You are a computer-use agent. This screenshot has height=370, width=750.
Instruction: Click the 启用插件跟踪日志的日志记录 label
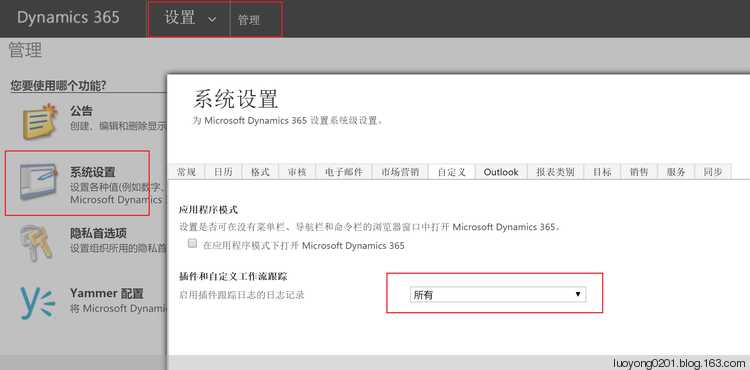coord(242,295)
